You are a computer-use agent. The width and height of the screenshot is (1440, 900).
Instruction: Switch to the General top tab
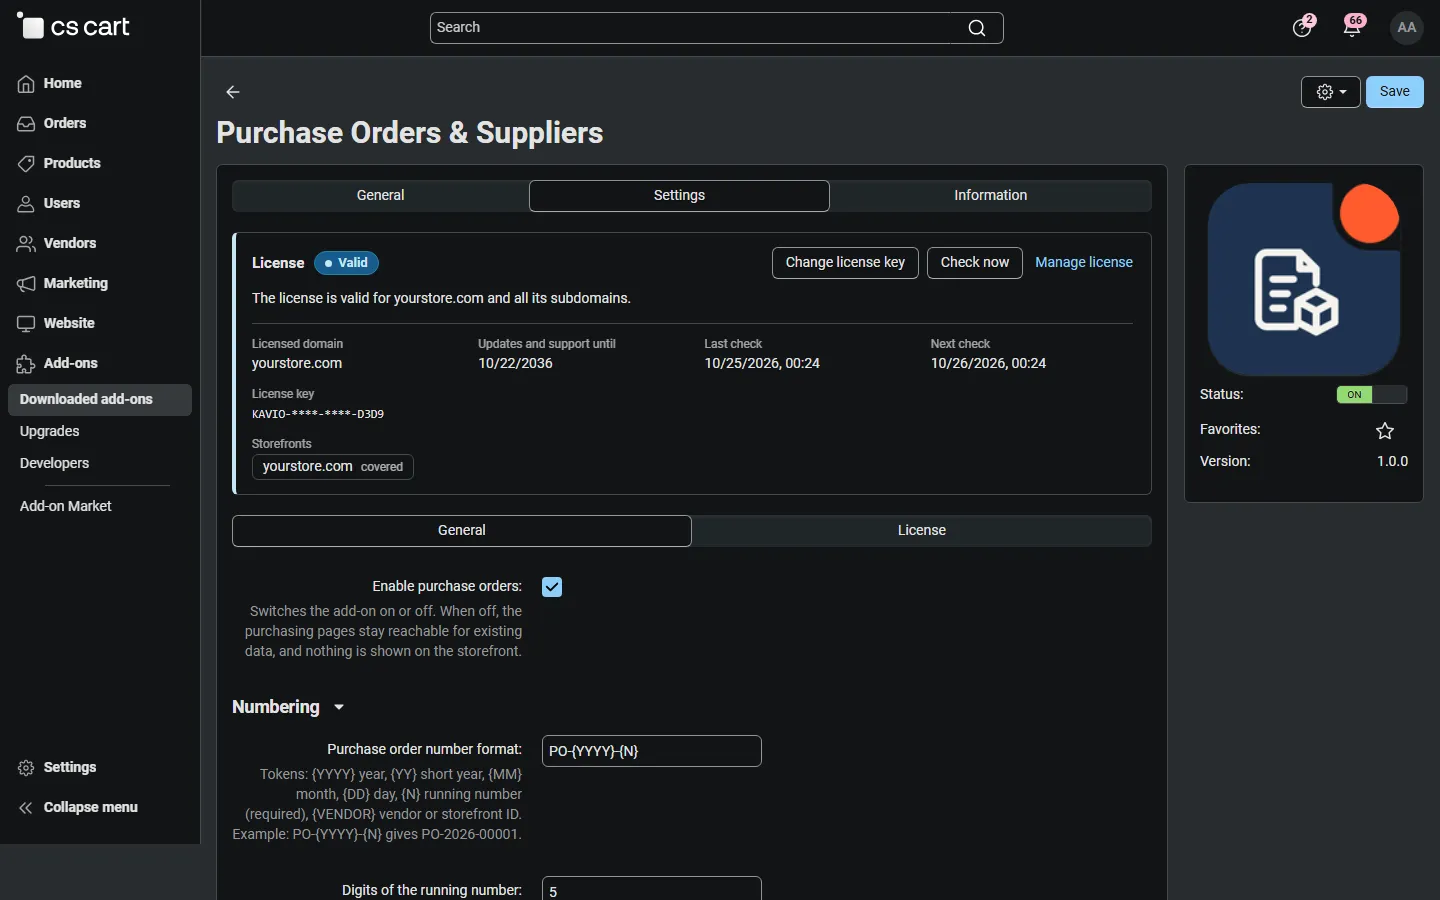[x=381, y=196]
